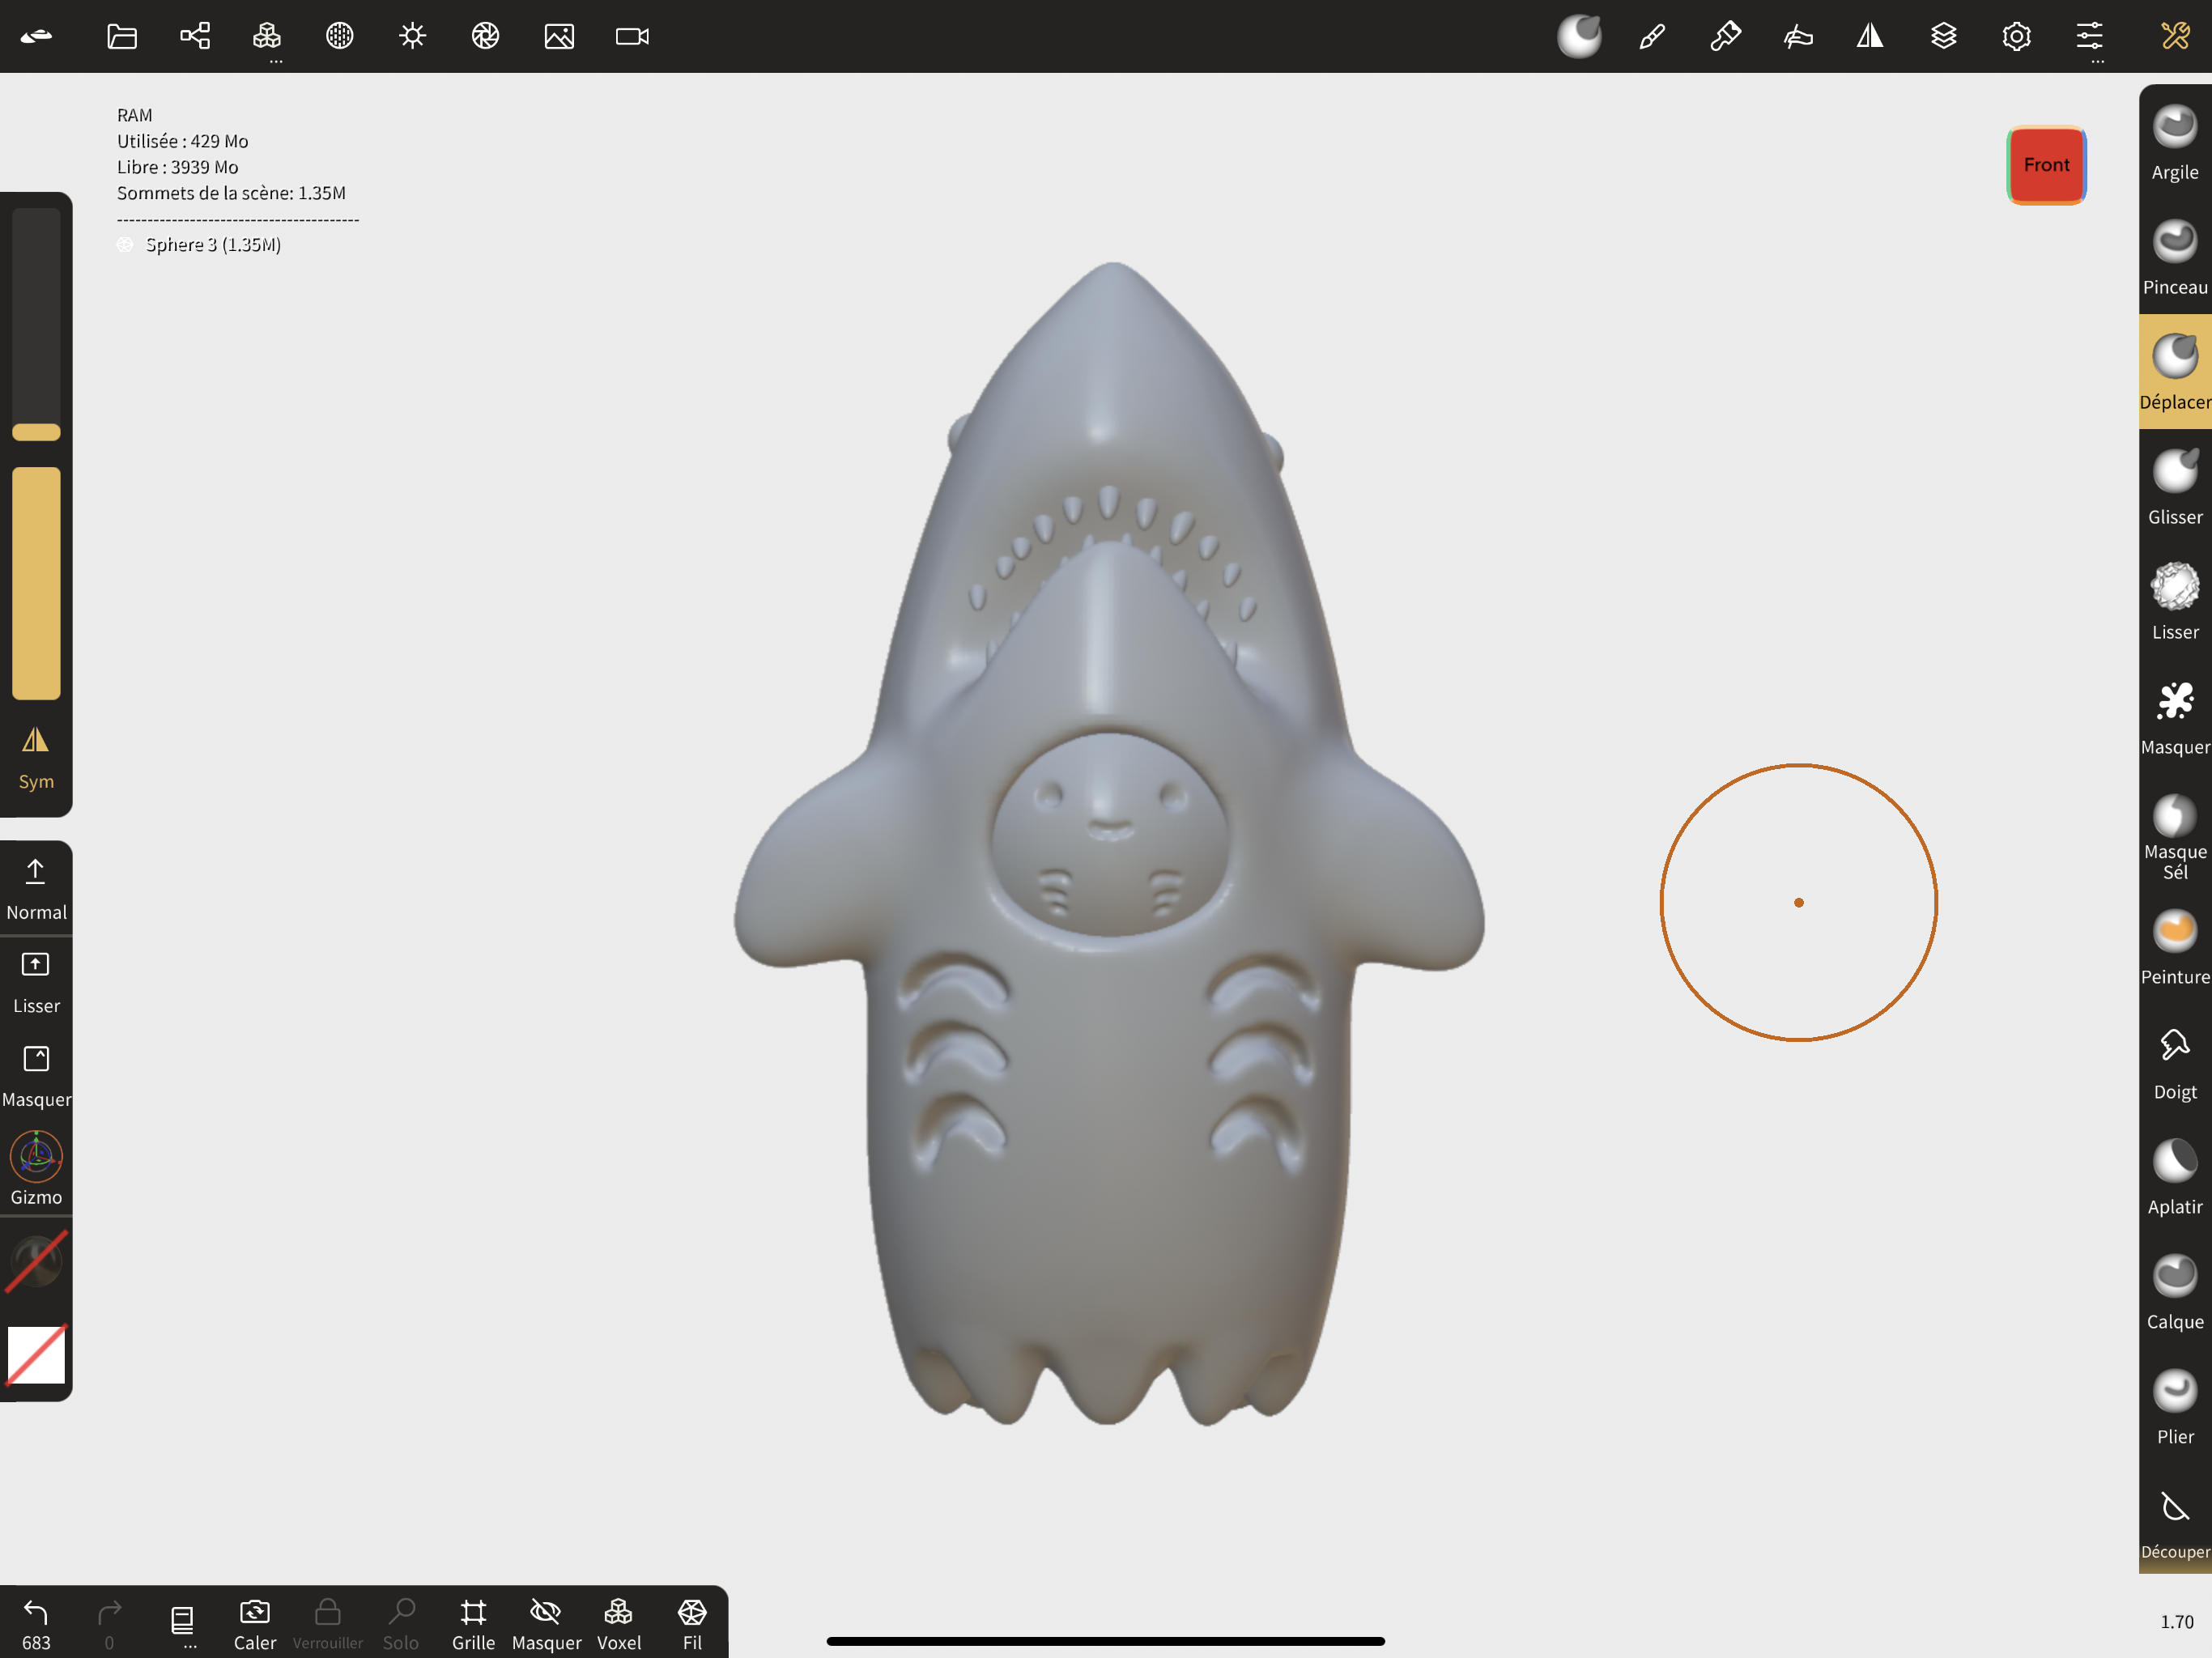Select the Déplacer tool
The image size is (2212, 1658).
pos(2174,372)
